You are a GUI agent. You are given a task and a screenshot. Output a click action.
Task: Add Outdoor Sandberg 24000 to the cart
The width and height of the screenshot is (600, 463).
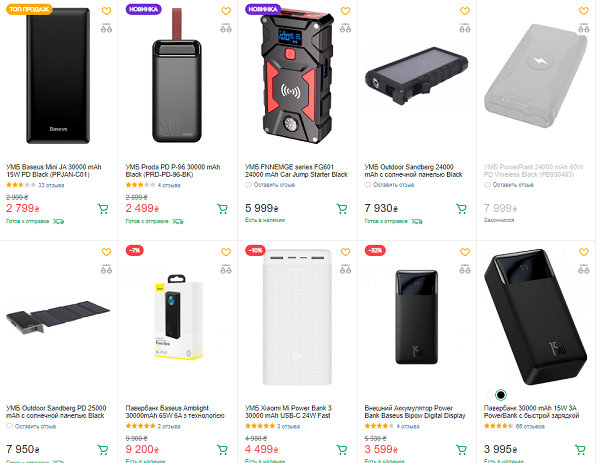(462, 209)
